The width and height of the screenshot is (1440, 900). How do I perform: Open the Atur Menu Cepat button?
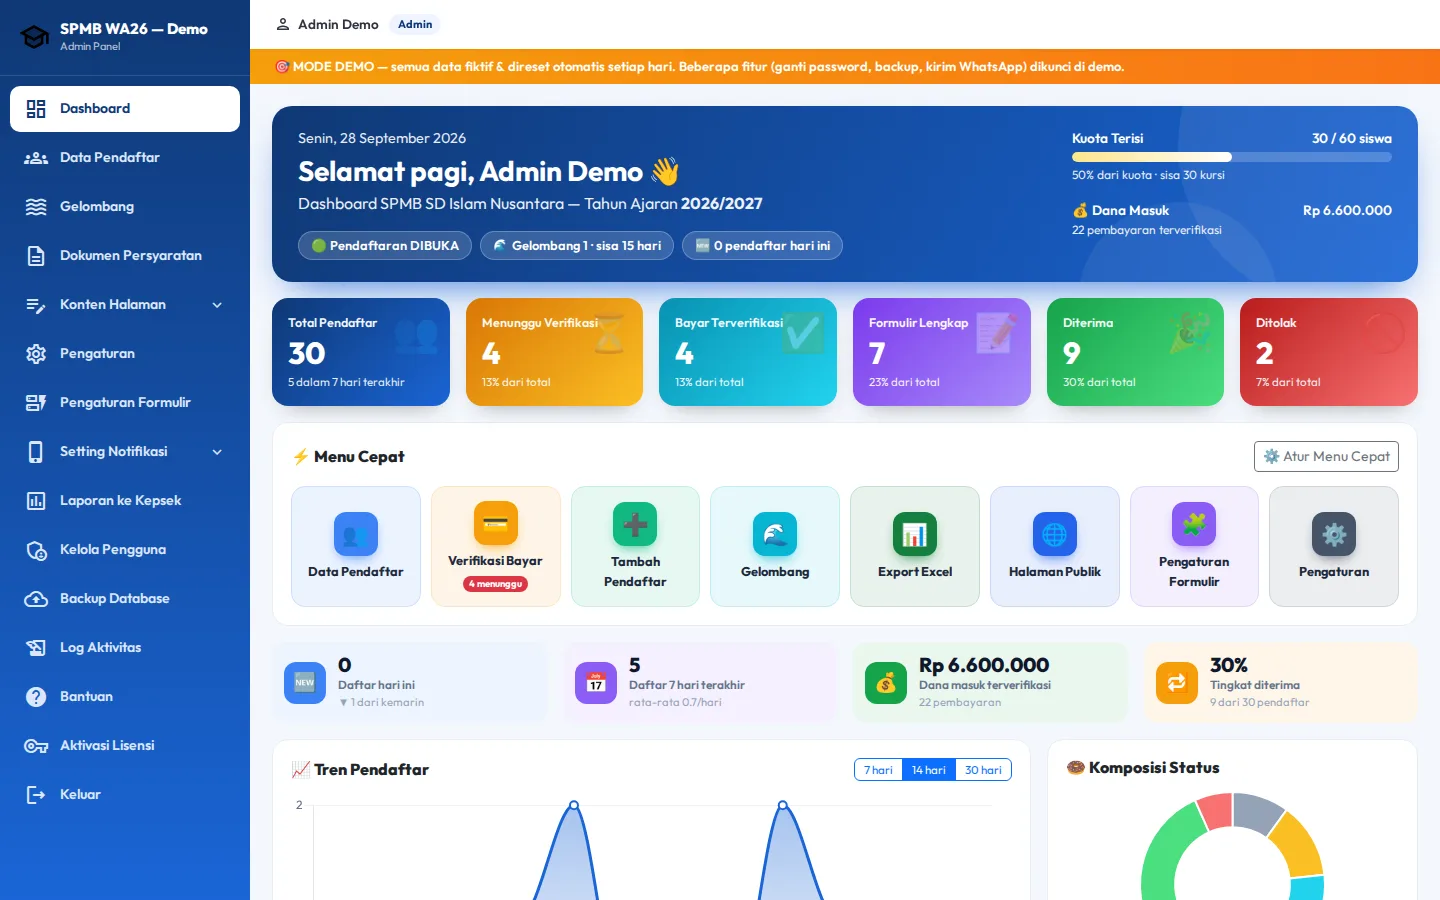(1326, 456)
